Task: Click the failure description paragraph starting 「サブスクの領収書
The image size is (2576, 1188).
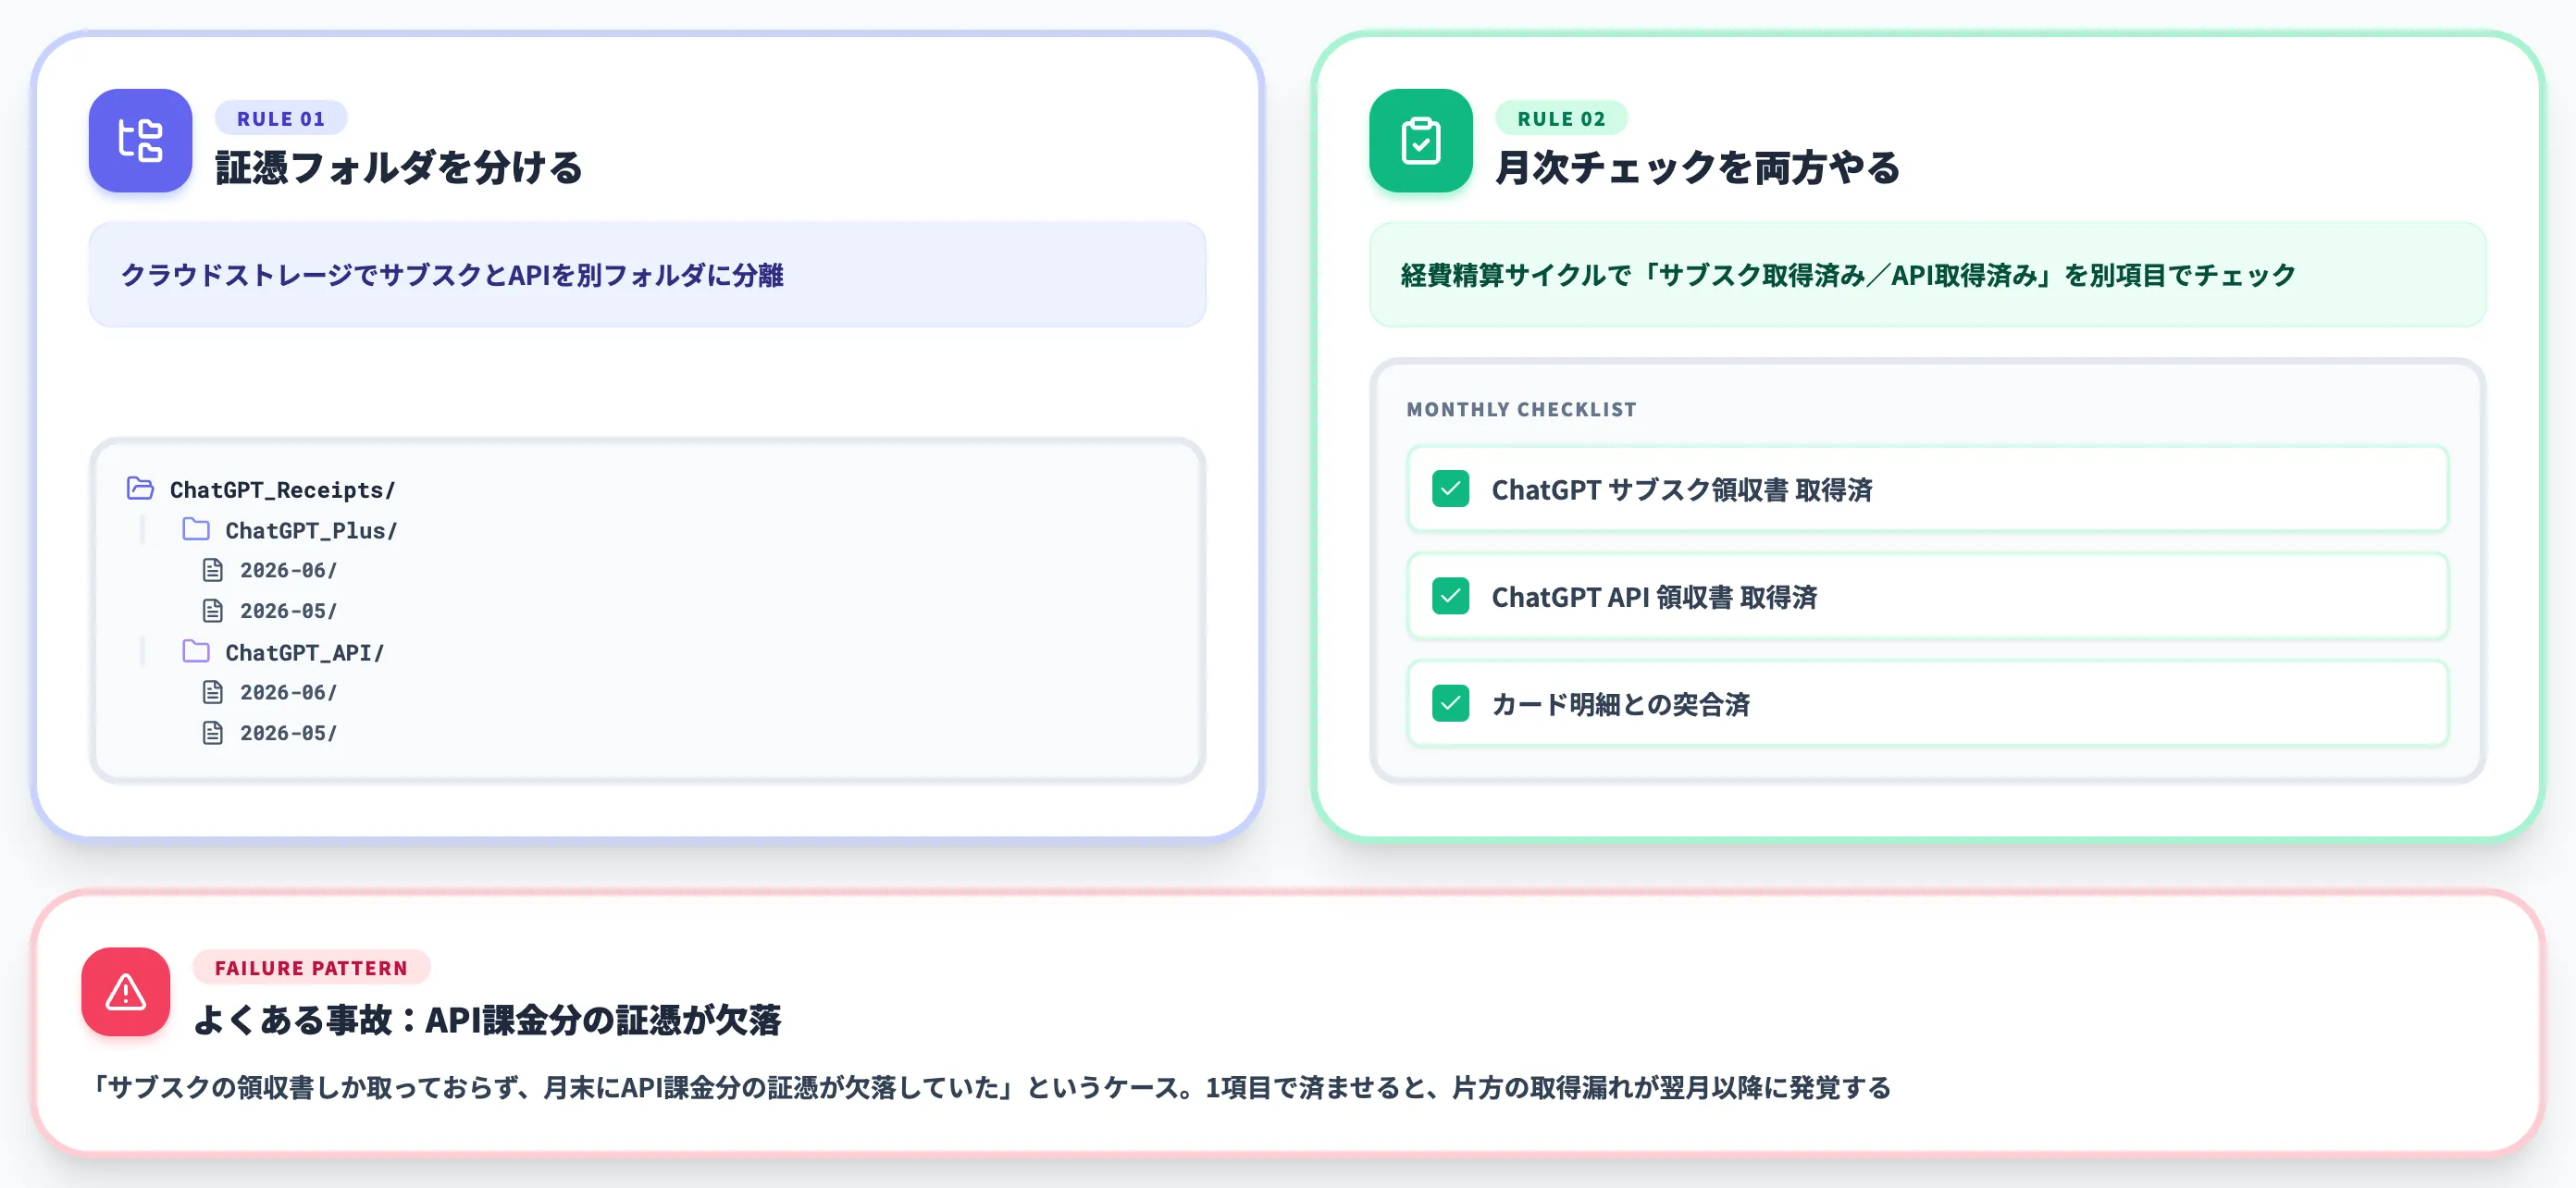Action: coord(990,1087)
